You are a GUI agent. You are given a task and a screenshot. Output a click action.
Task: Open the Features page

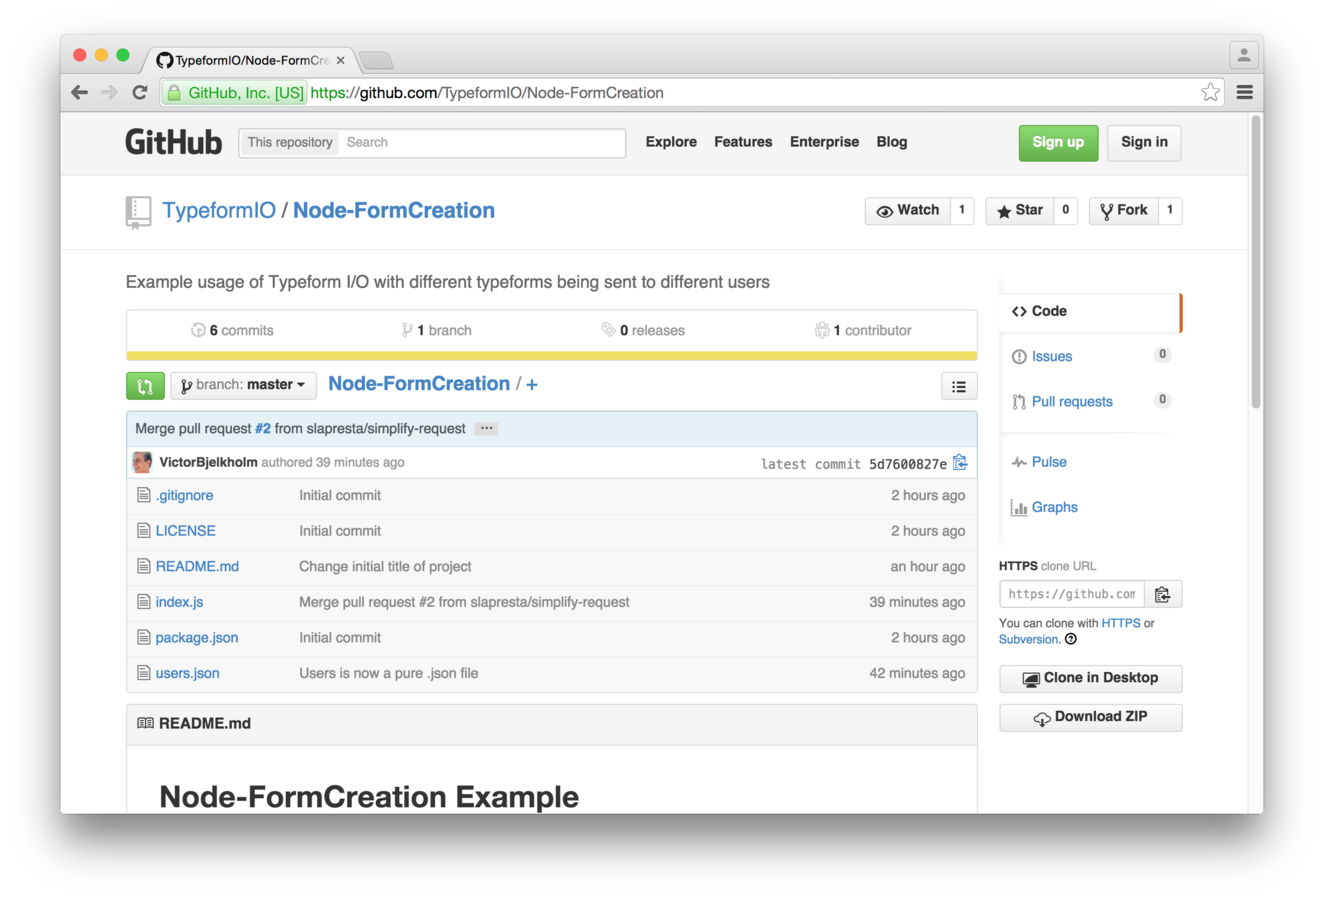point(743,142)
